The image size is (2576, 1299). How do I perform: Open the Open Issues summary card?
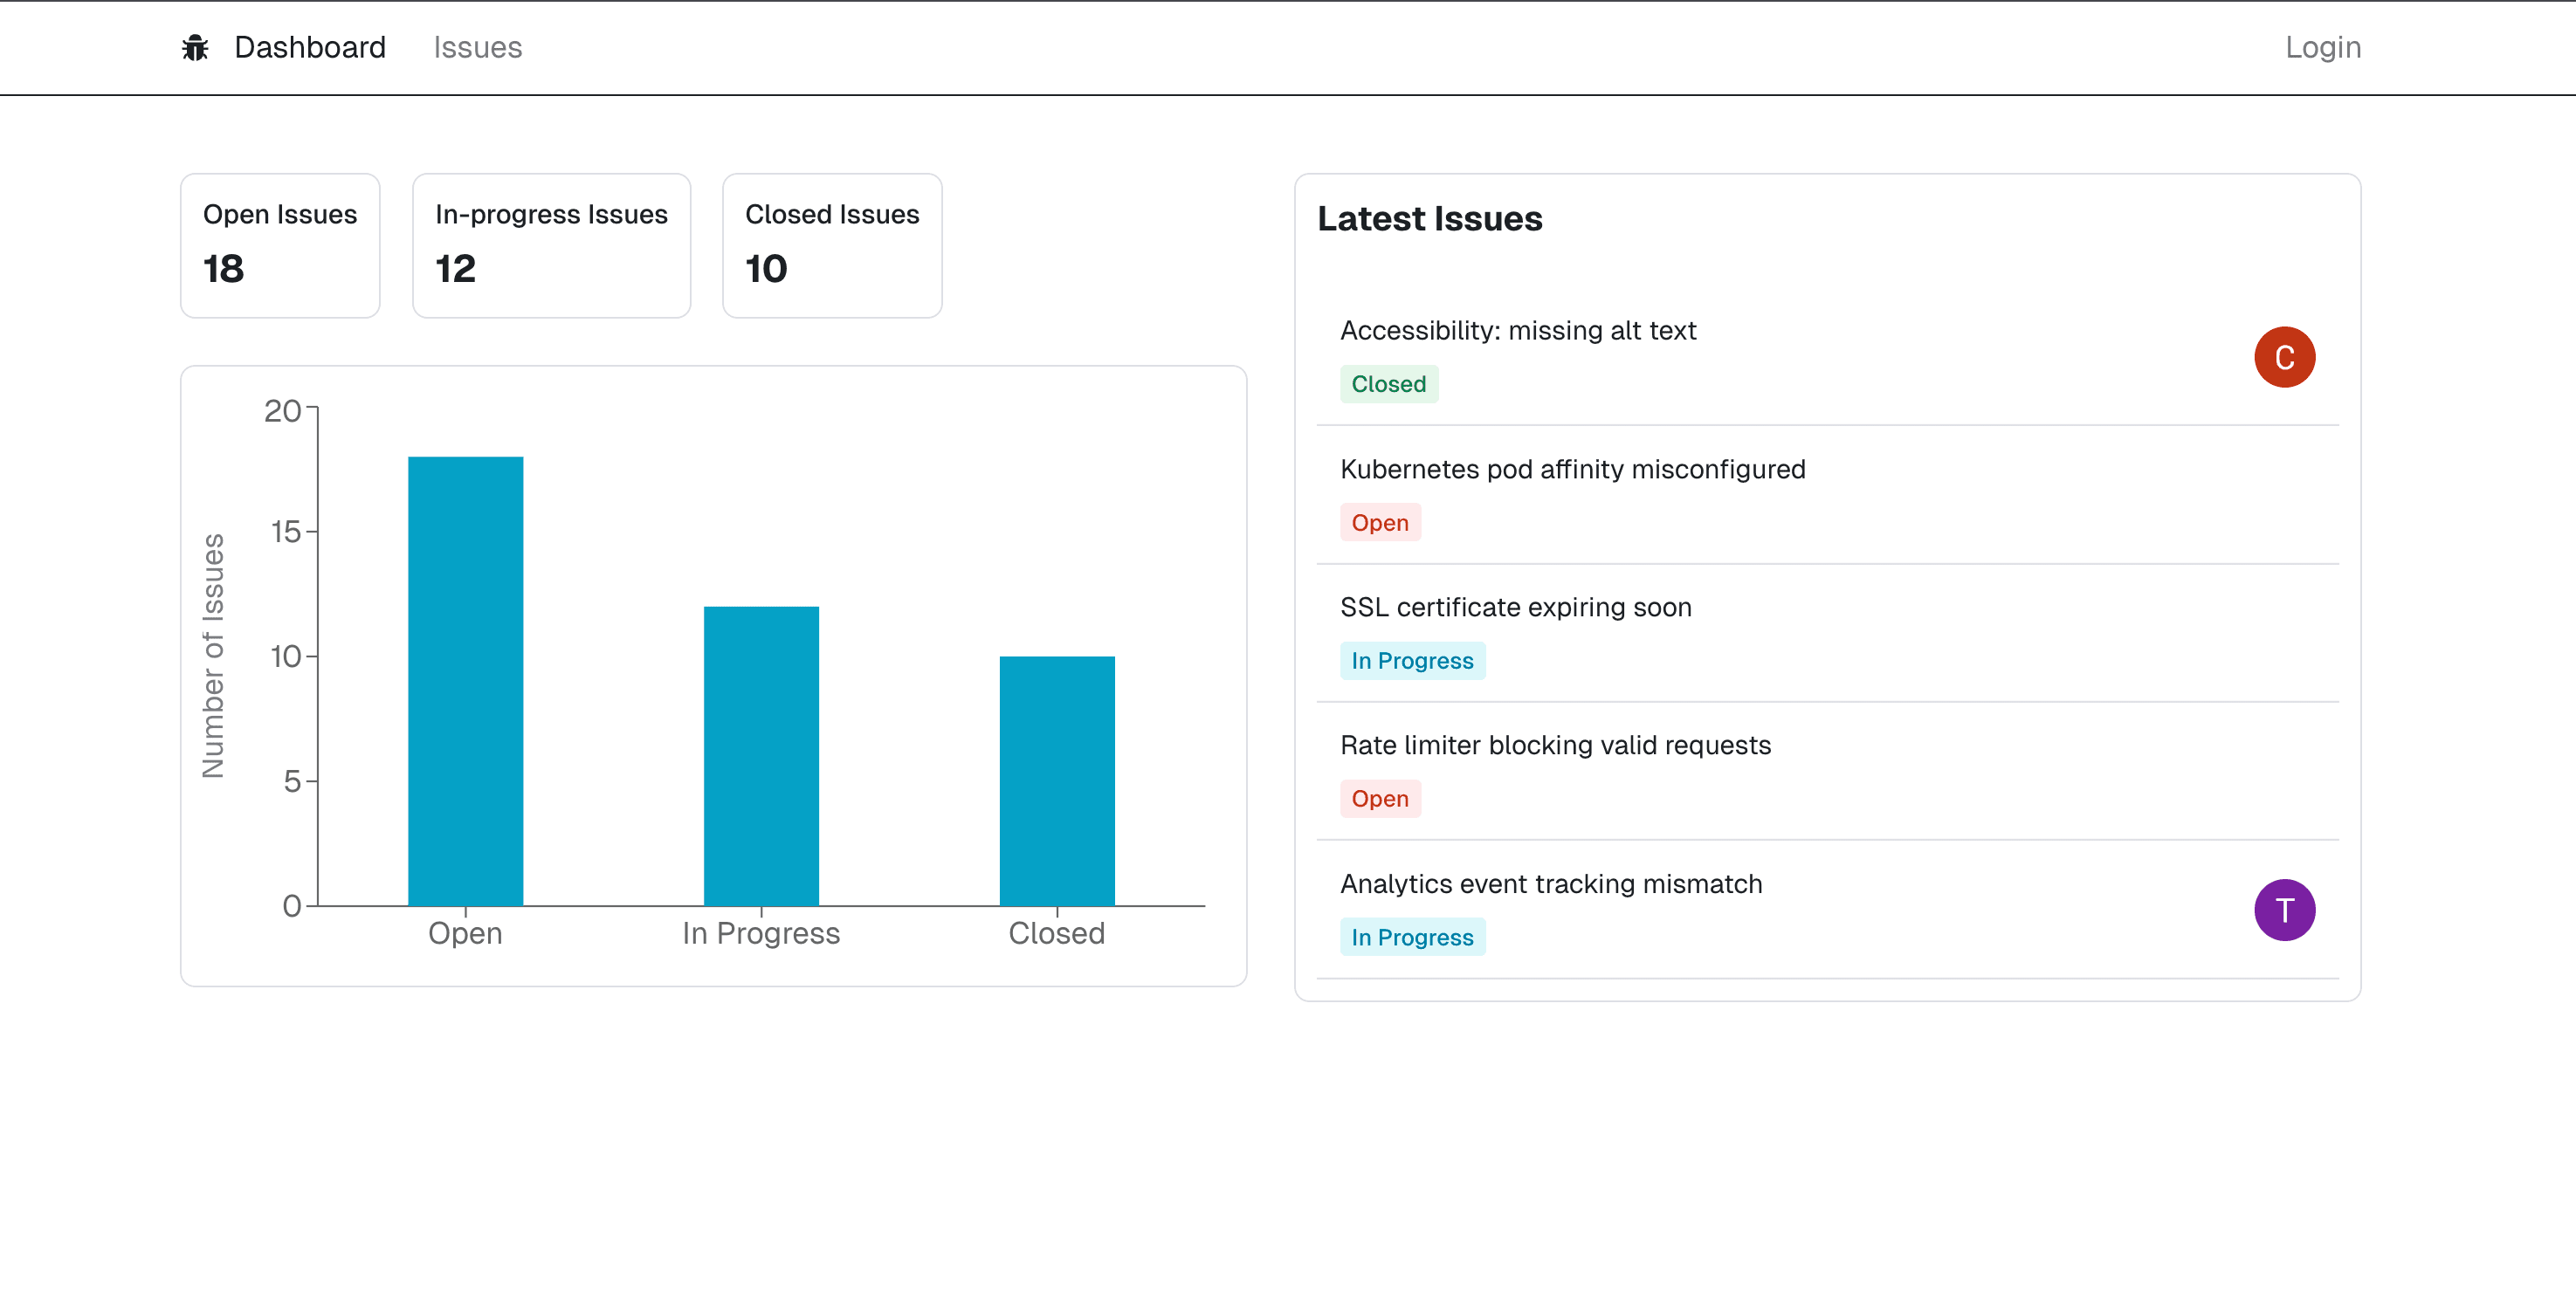coord(280,246)
